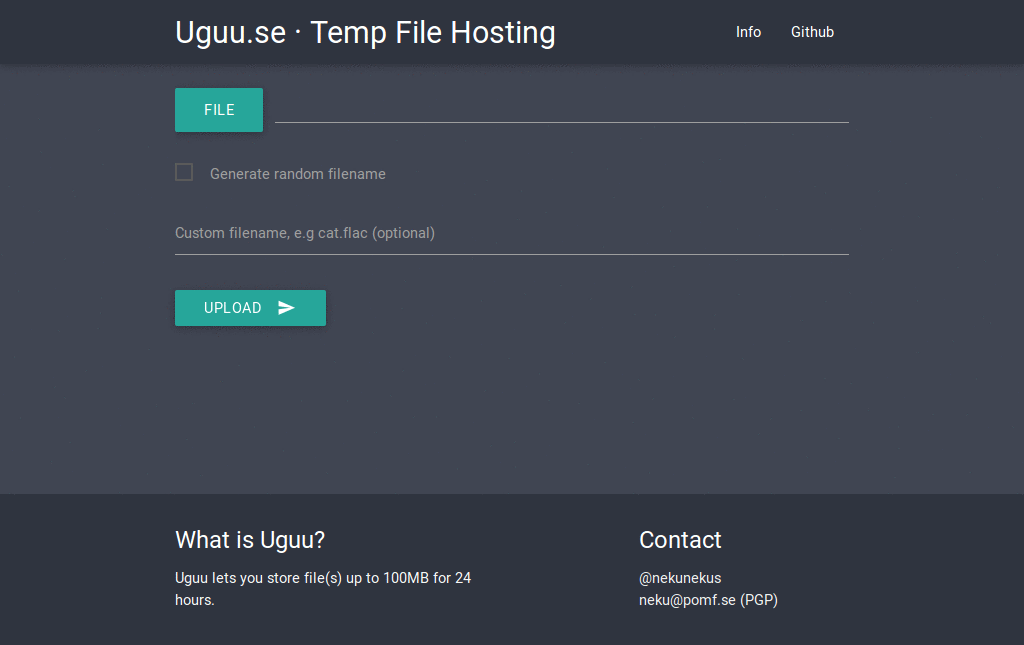This screenshot has width=1024, height=645.
Task: Click the Custom filename input field
Action: 512,234
